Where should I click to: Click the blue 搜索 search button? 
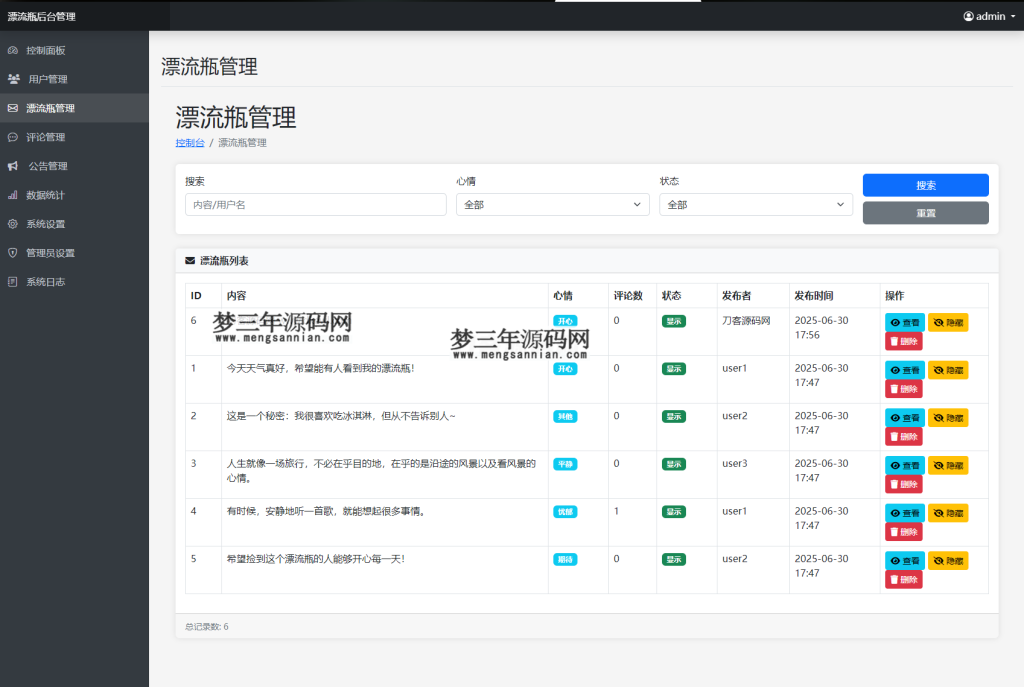(925, 185)
